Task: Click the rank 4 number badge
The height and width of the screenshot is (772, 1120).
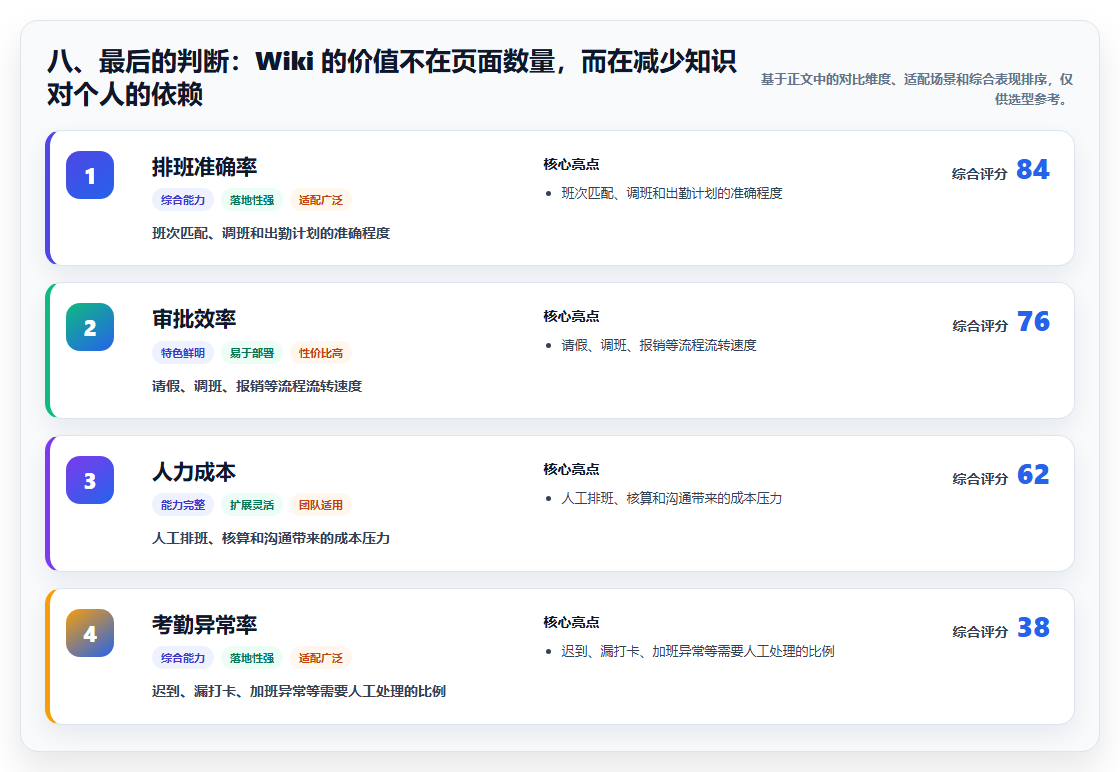Action: pos(90,633)
